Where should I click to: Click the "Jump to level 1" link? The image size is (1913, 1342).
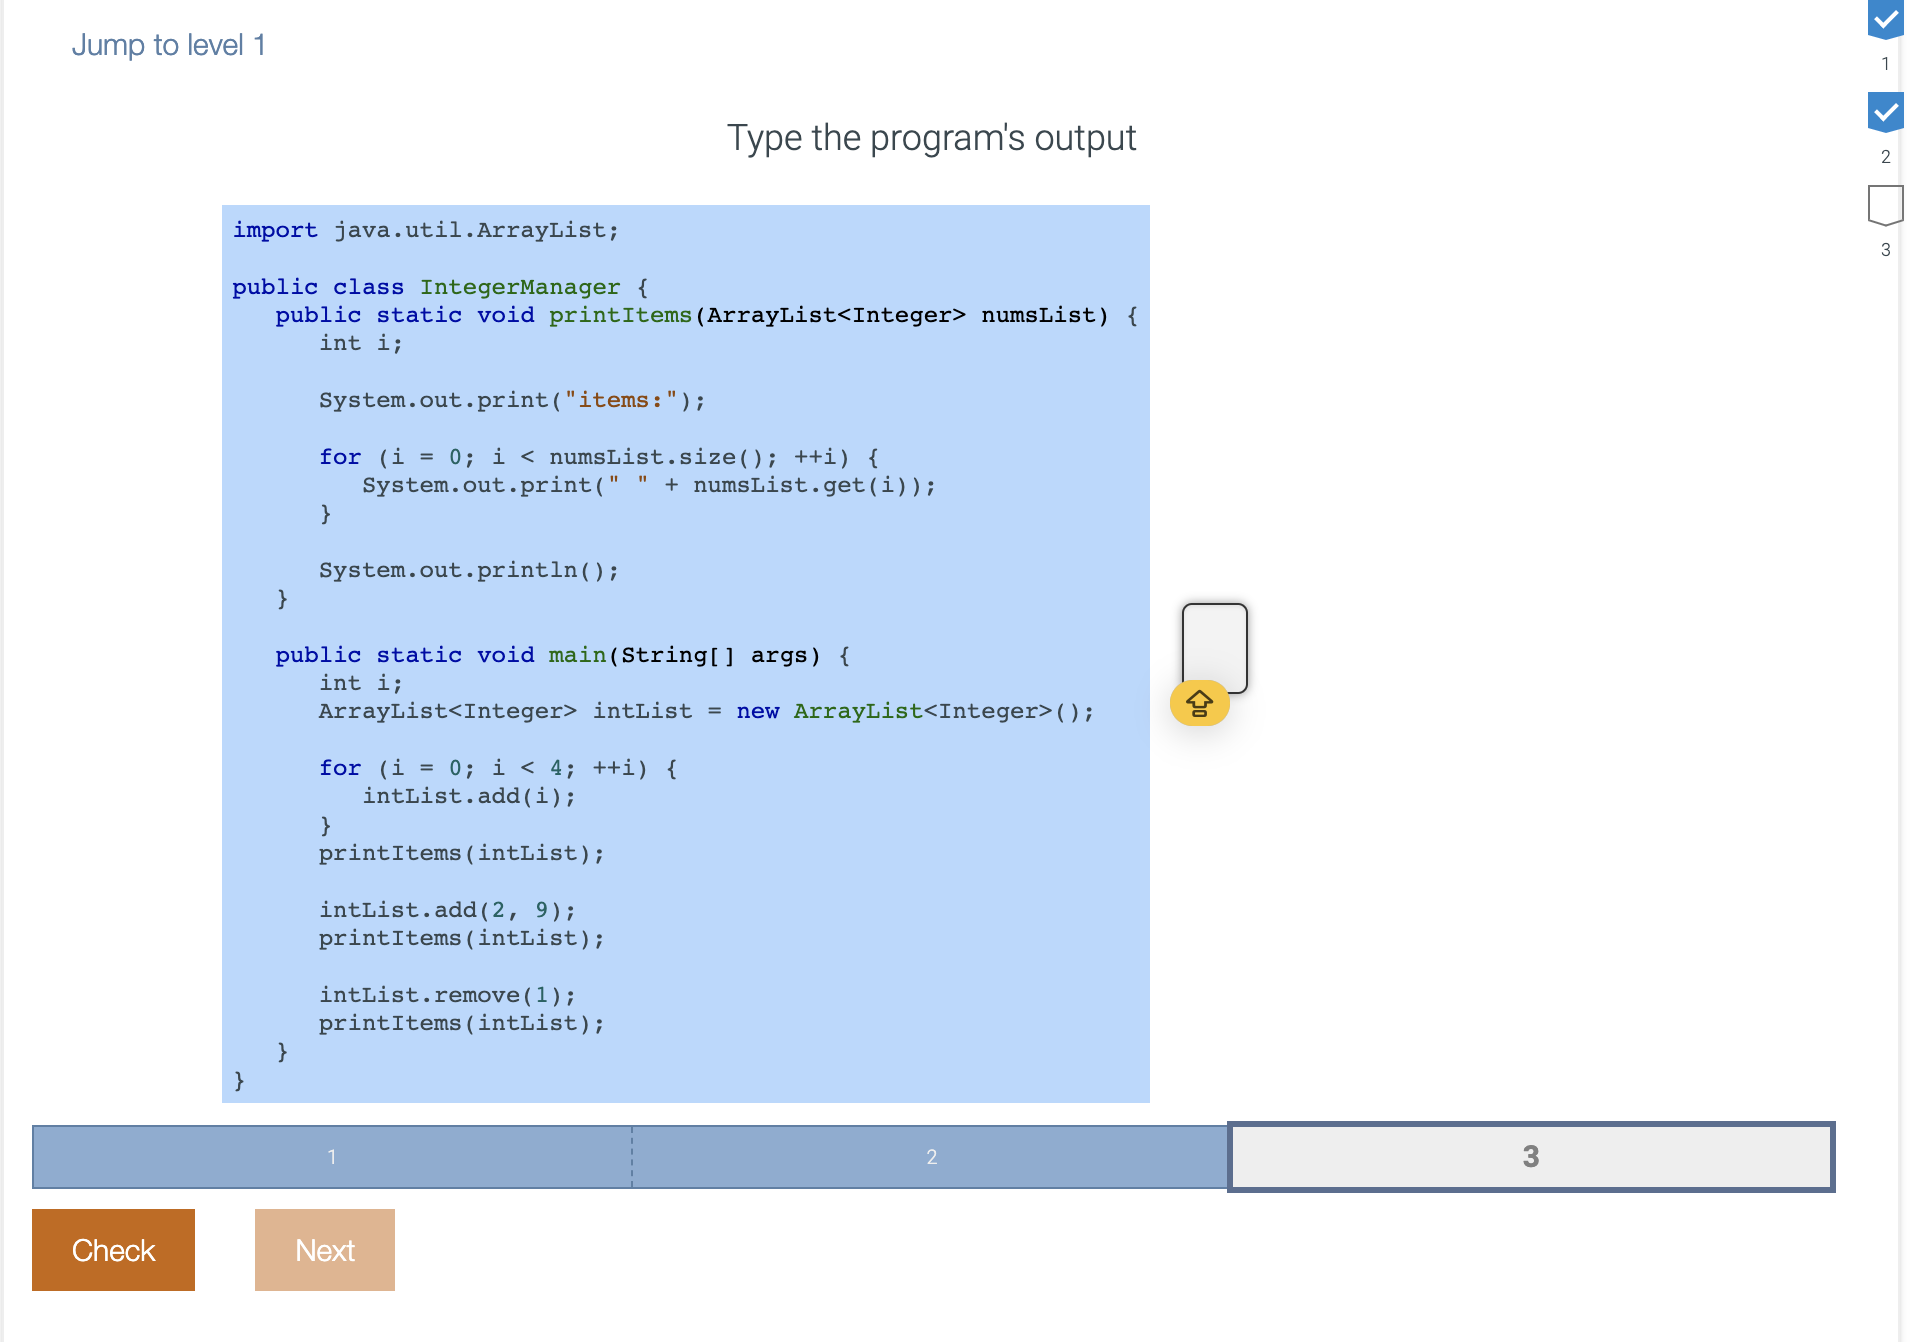tap(168, 44)
